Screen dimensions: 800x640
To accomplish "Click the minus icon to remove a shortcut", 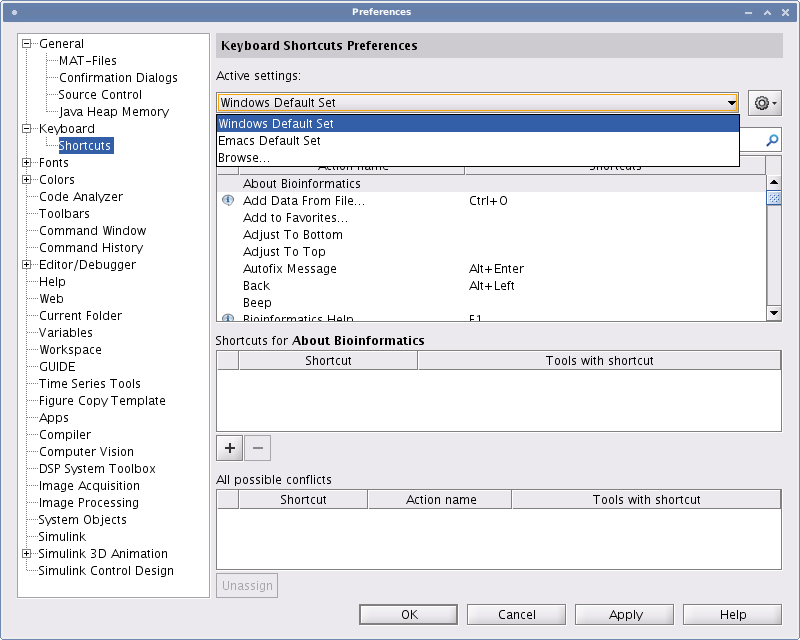I will (258, 448).
